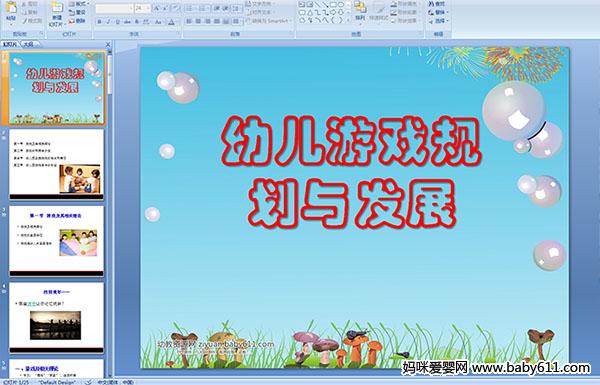Click the slide thumbnail pane scrollbar
Viewport: 600px width, 385px height.
coord(110,212)
